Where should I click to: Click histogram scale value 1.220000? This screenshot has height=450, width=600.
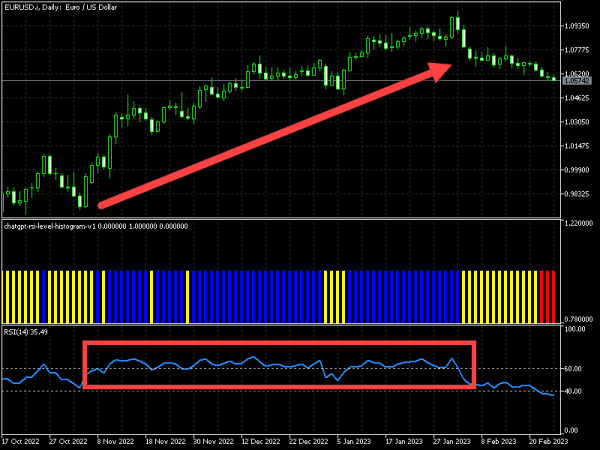(579, 223)
